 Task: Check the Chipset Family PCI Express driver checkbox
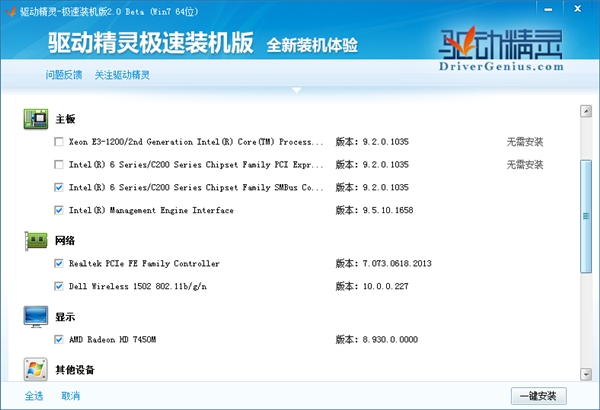[59, 165]
